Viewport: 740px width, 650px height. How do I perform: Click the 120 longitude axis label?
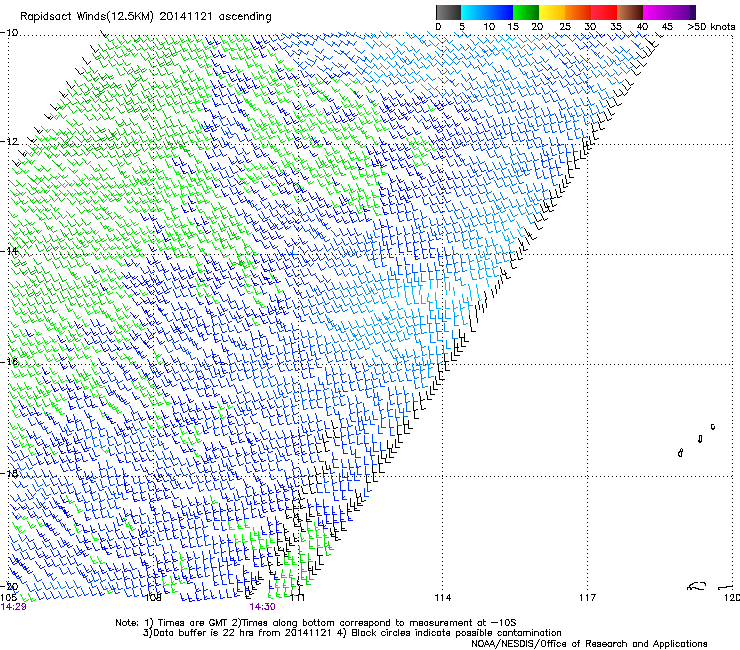(732, 598)
